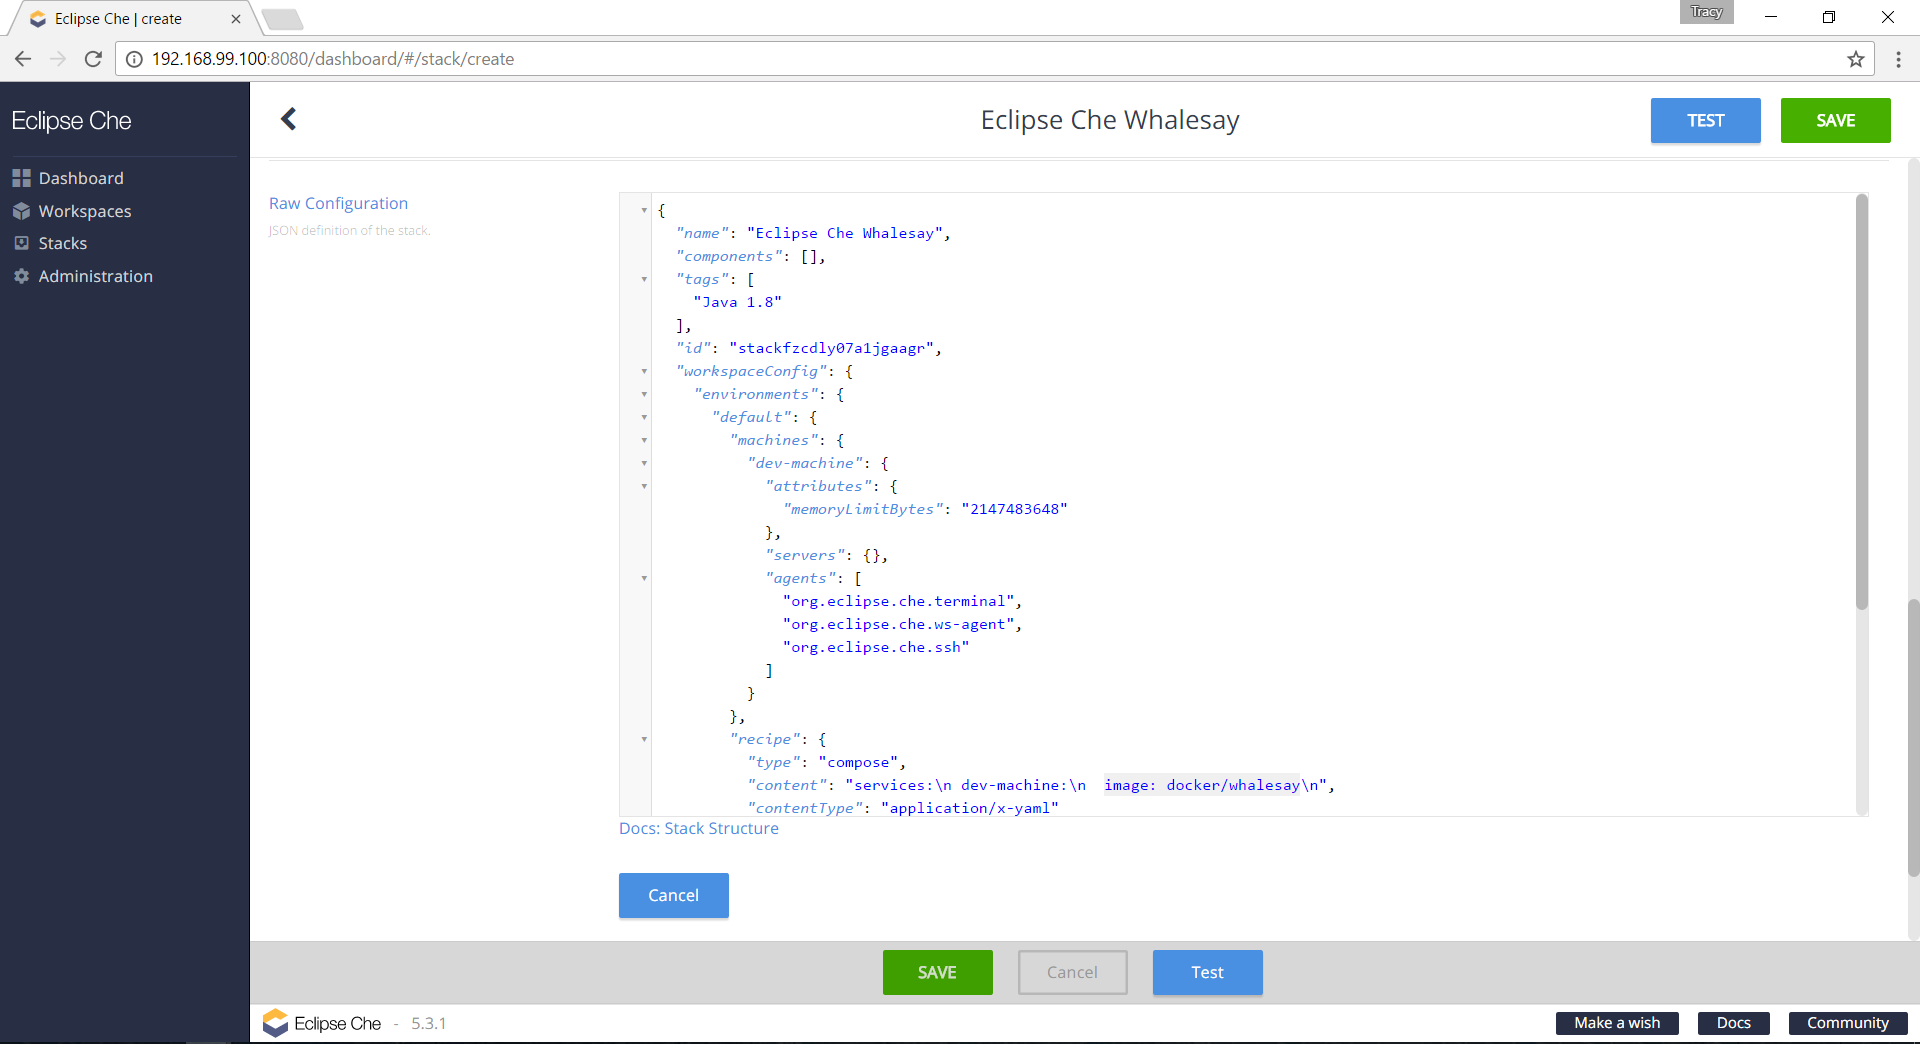Click the Raw Configuration heading
The width and height of the screenshot is (1920, 1044).
(x=338, y=203)
